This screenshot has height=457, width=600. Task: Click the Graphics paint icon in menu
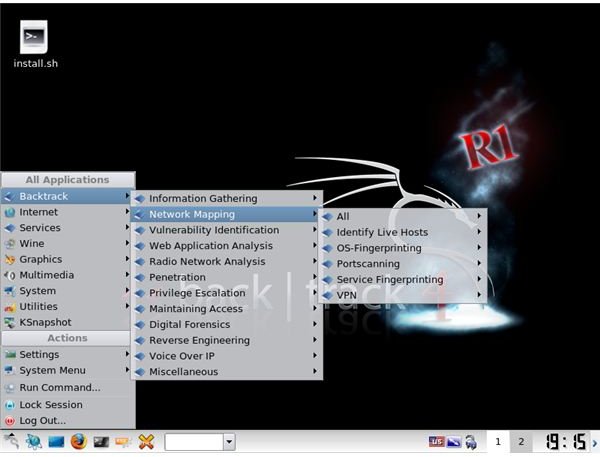point(10,260)
